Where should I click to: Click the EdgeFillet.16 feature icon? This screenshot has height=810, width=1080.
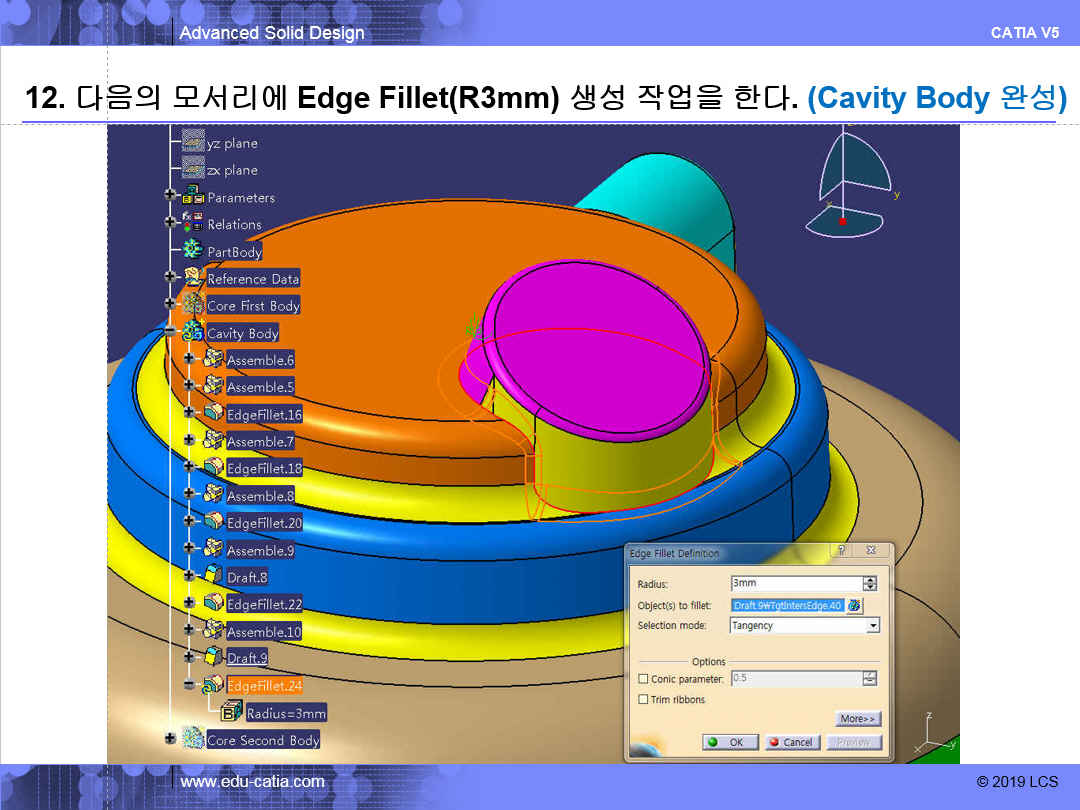pos(213,413)
